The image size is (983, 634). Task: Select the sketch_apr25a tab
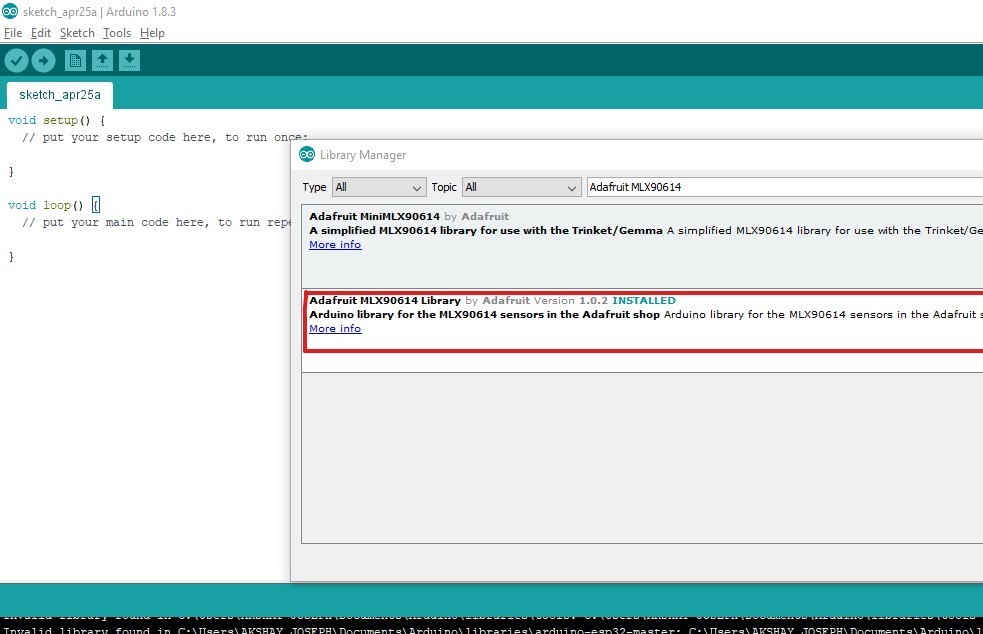(x=60, y=95)
